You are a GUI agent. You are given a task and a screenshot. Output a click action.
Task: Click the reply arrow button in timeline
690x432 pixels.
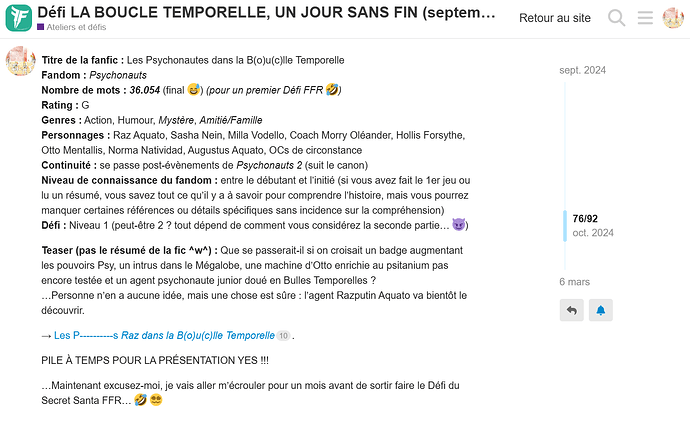(x=572, y=311)
